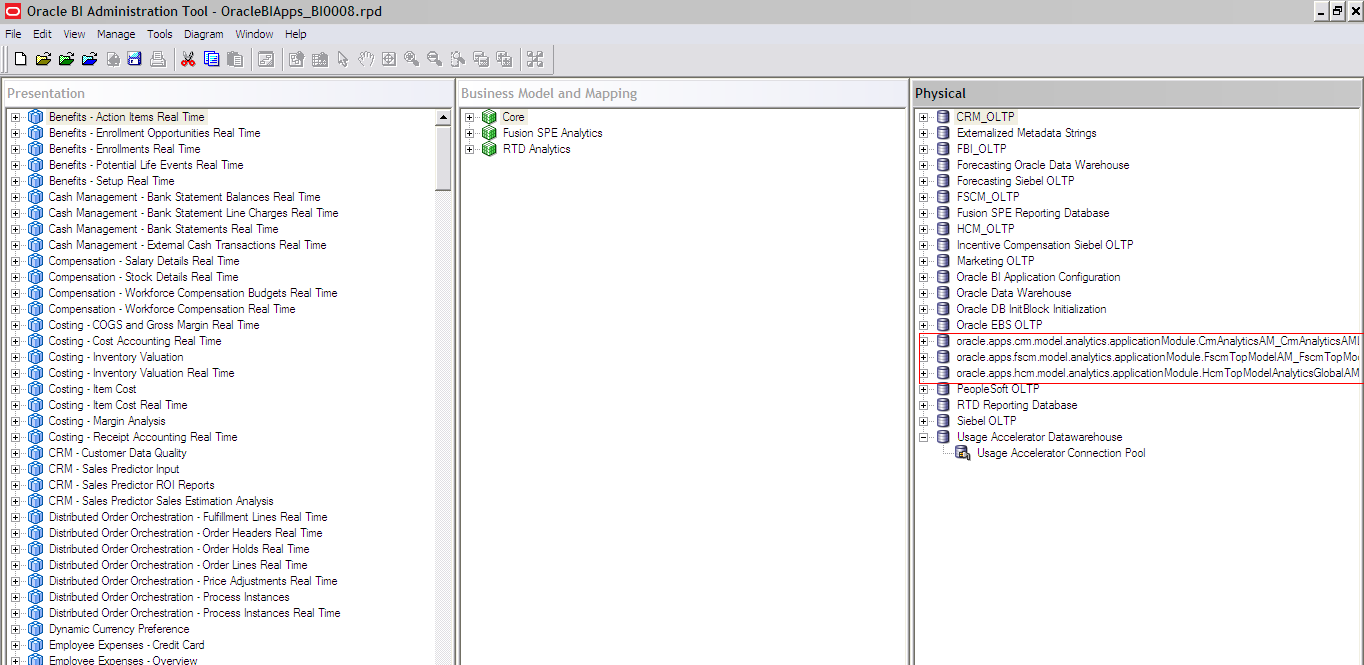
Task: Click the Print icon on the toolbar
Action: 157,59
